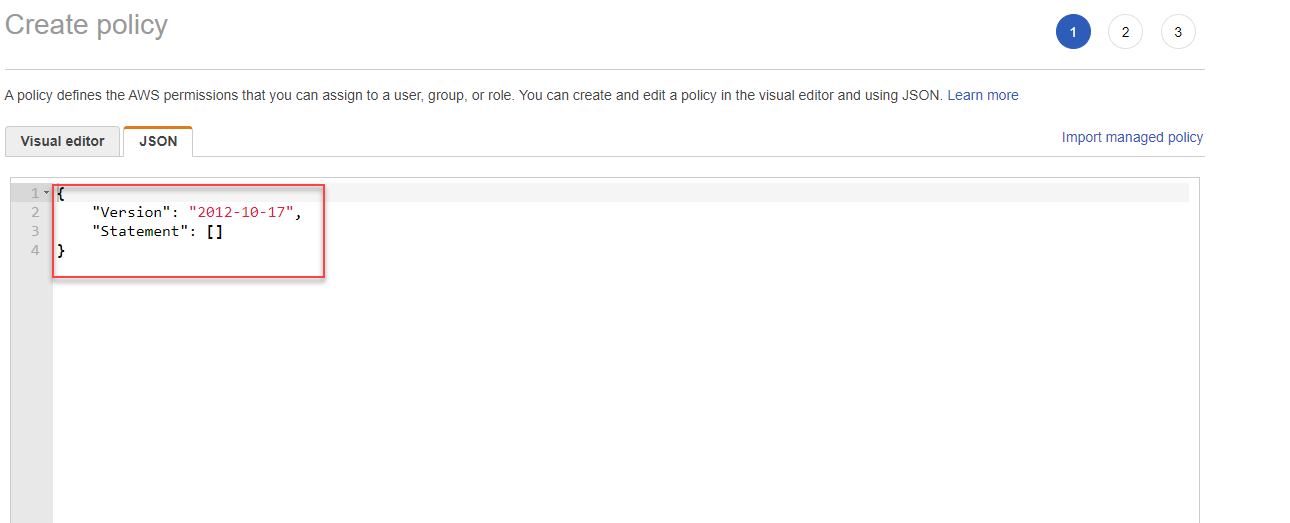1290x523 pixels.
Task: Select line number 3 in the gutter
Action: 35,231
